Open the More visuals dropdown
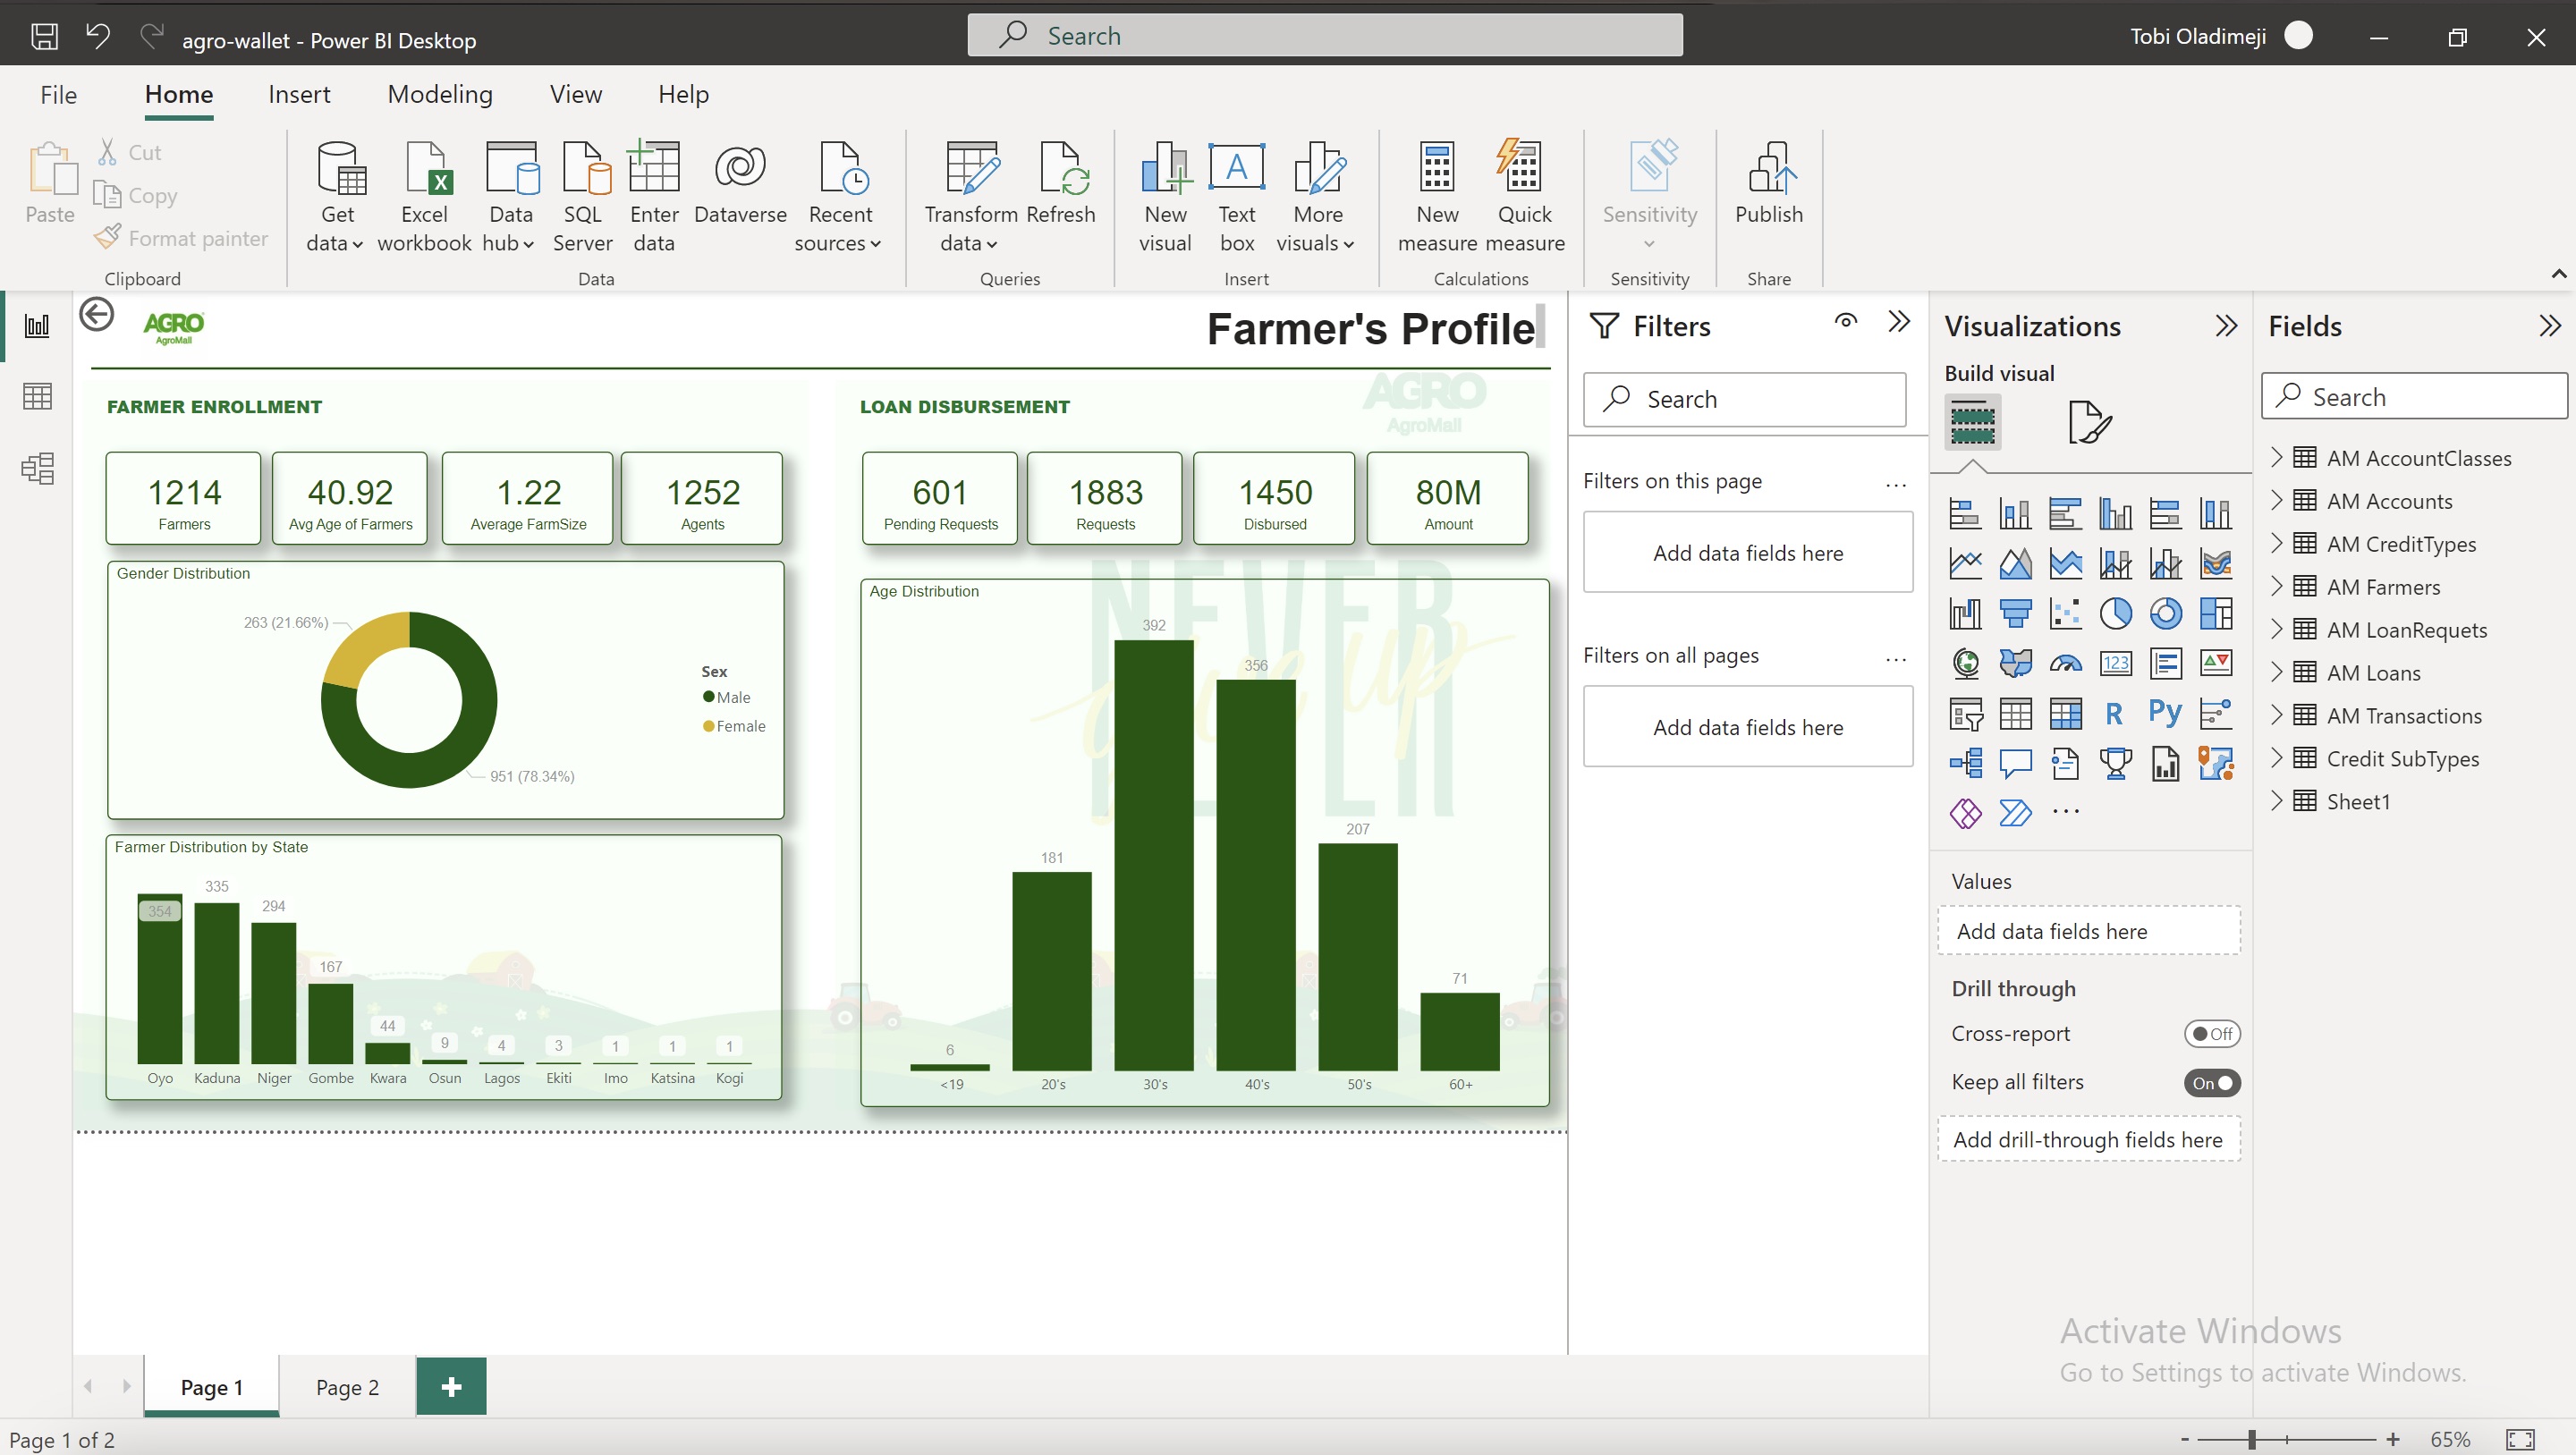 point(1315,196)
